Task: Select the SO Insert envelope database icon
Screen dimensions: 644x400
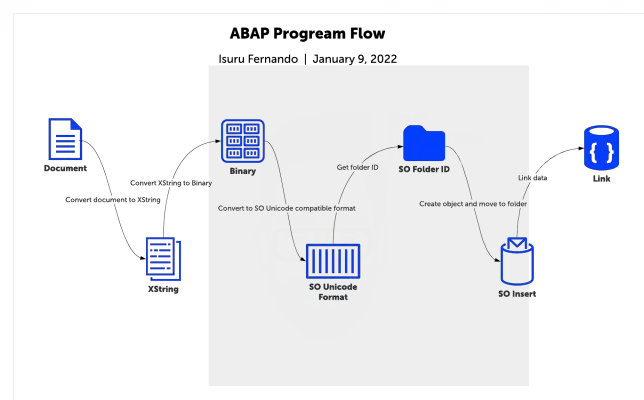Action: (x=517, y=262)
